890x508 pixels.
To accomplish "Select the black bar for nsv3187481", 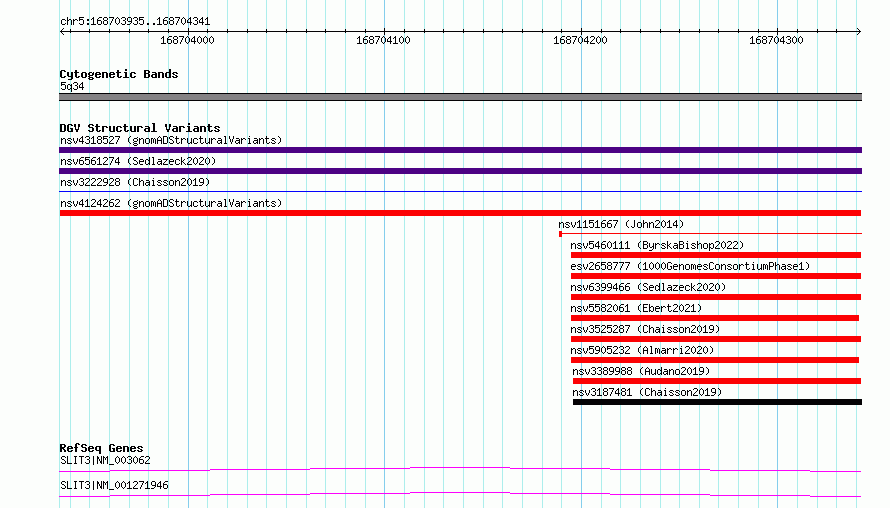I will pyautogui.click(x=717, y=402).
